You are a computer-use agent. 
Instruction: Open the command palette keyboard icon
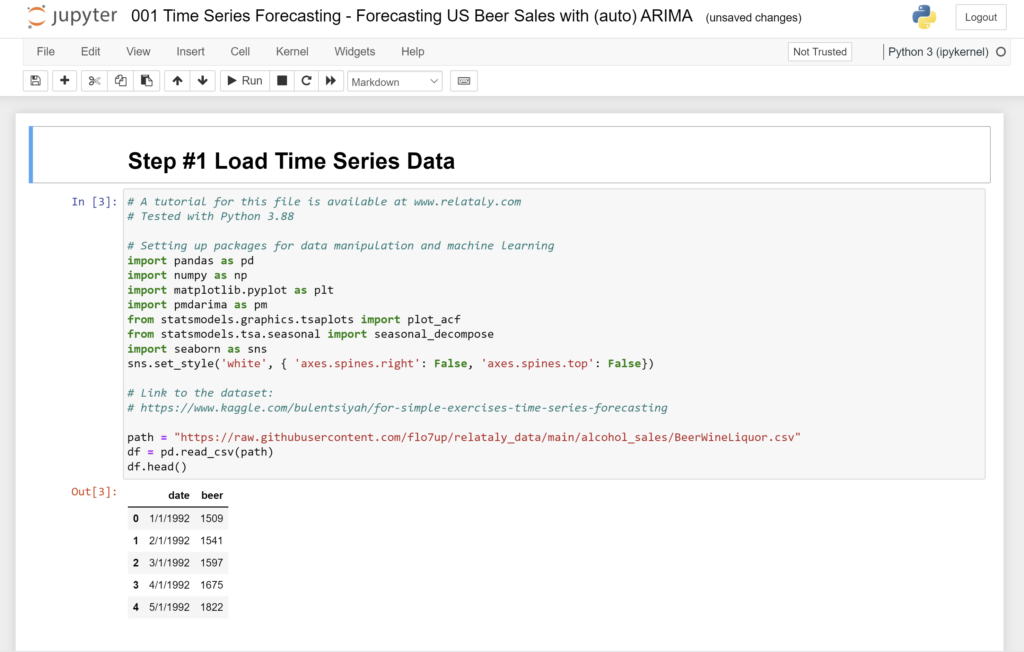pos(464,81)
